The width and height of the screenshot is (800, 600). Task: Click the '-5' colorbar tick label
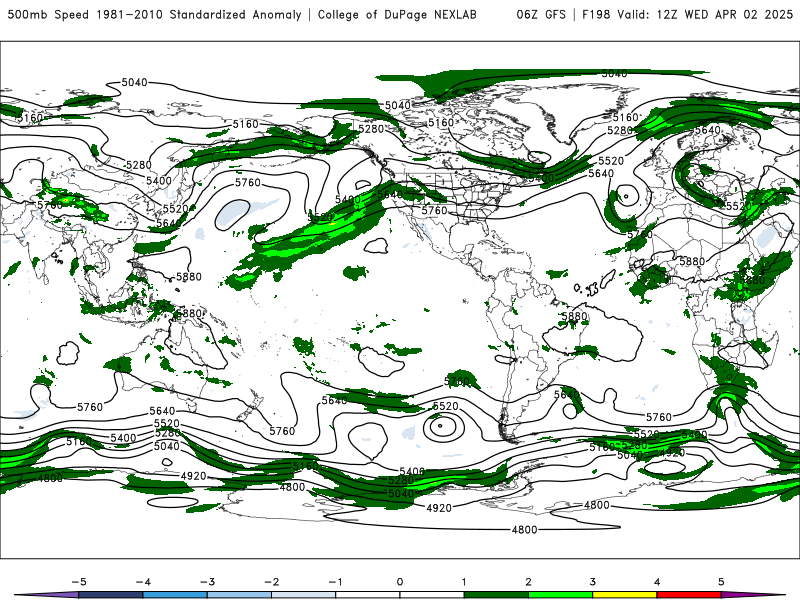click(x=79, y=582)
